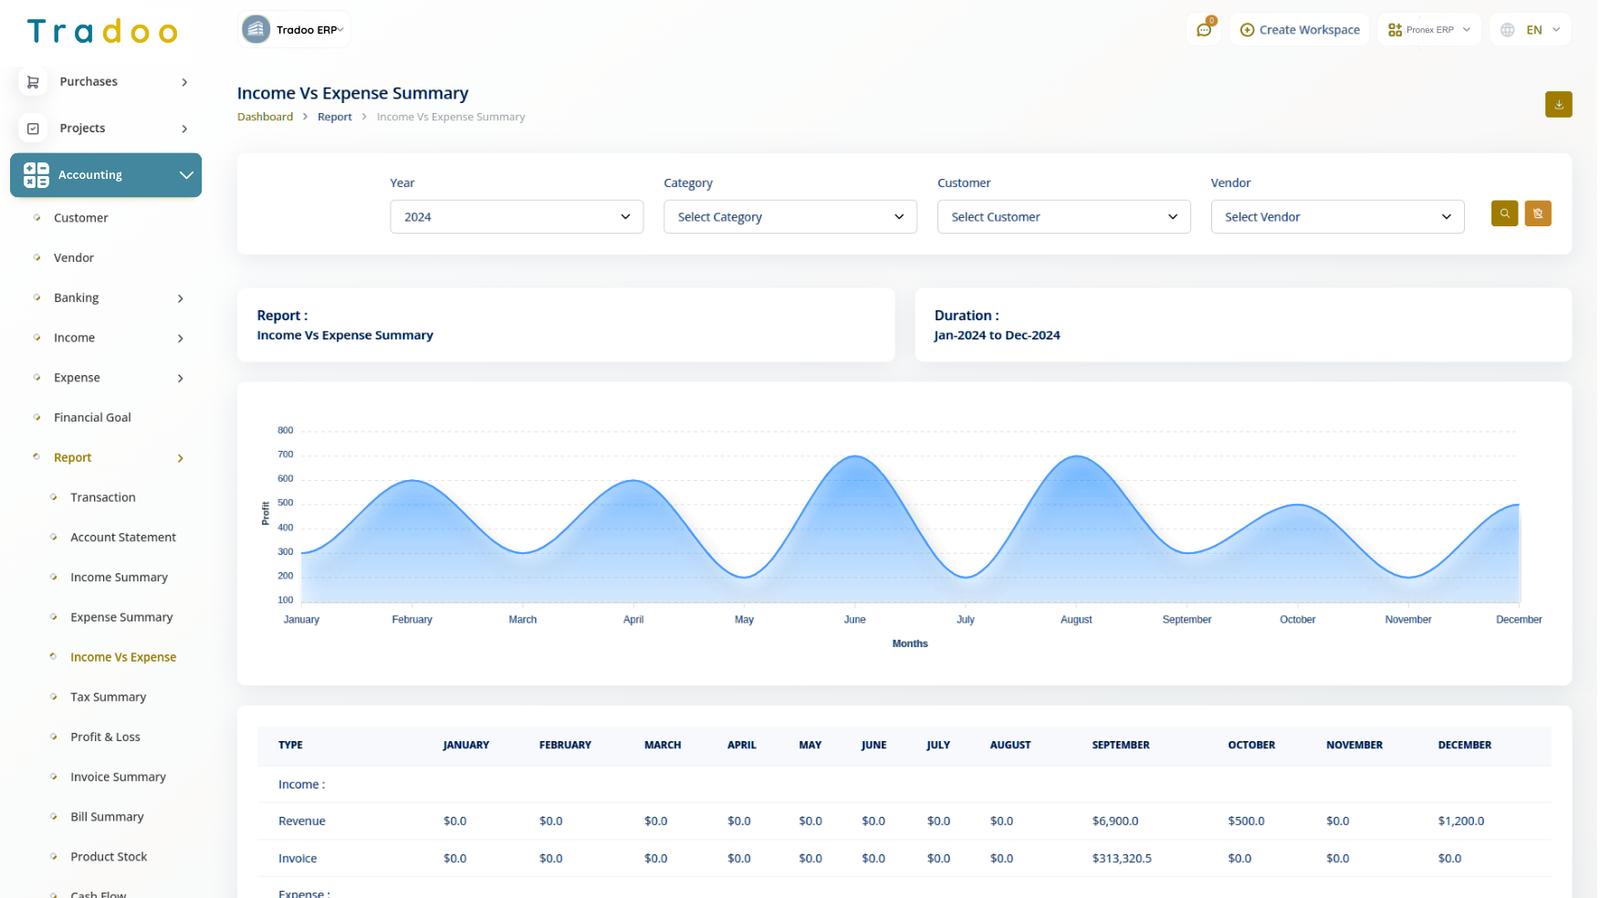The image size is (1600, 898).
Task: Click the June peak on the chart
Action: (855, 457)
